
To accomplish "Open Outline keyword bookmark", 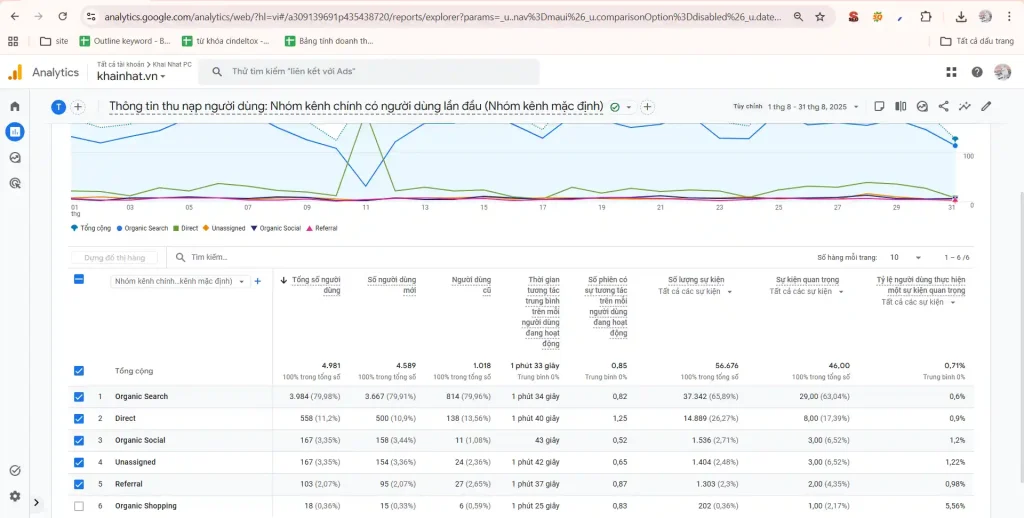I will pos(125,41).
